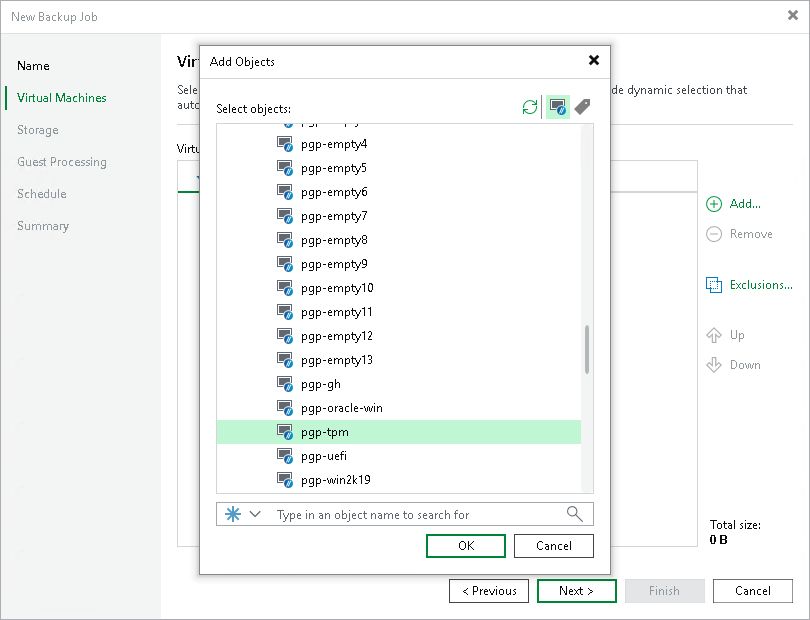Image resolution: width=810 pixels, height=620 pixels.
Task: Confirm selection with OK button
Action: pos(466,546)
